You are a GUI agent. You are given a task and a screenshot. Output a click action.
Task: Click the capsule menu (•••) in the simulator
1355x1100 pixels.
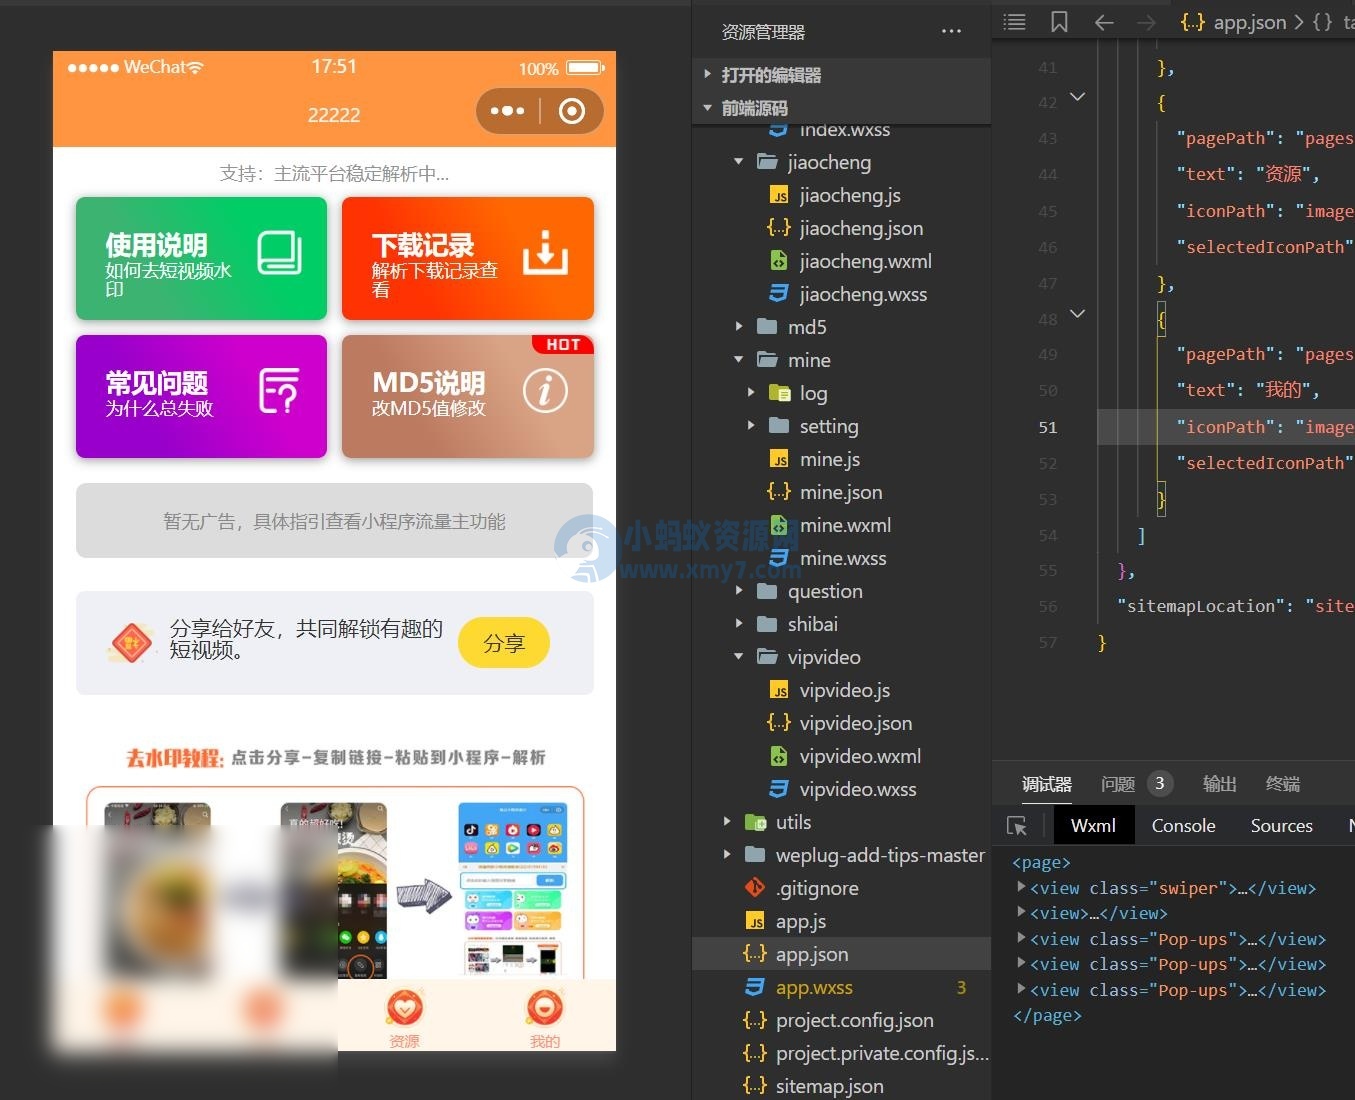(x=508, y=111)
